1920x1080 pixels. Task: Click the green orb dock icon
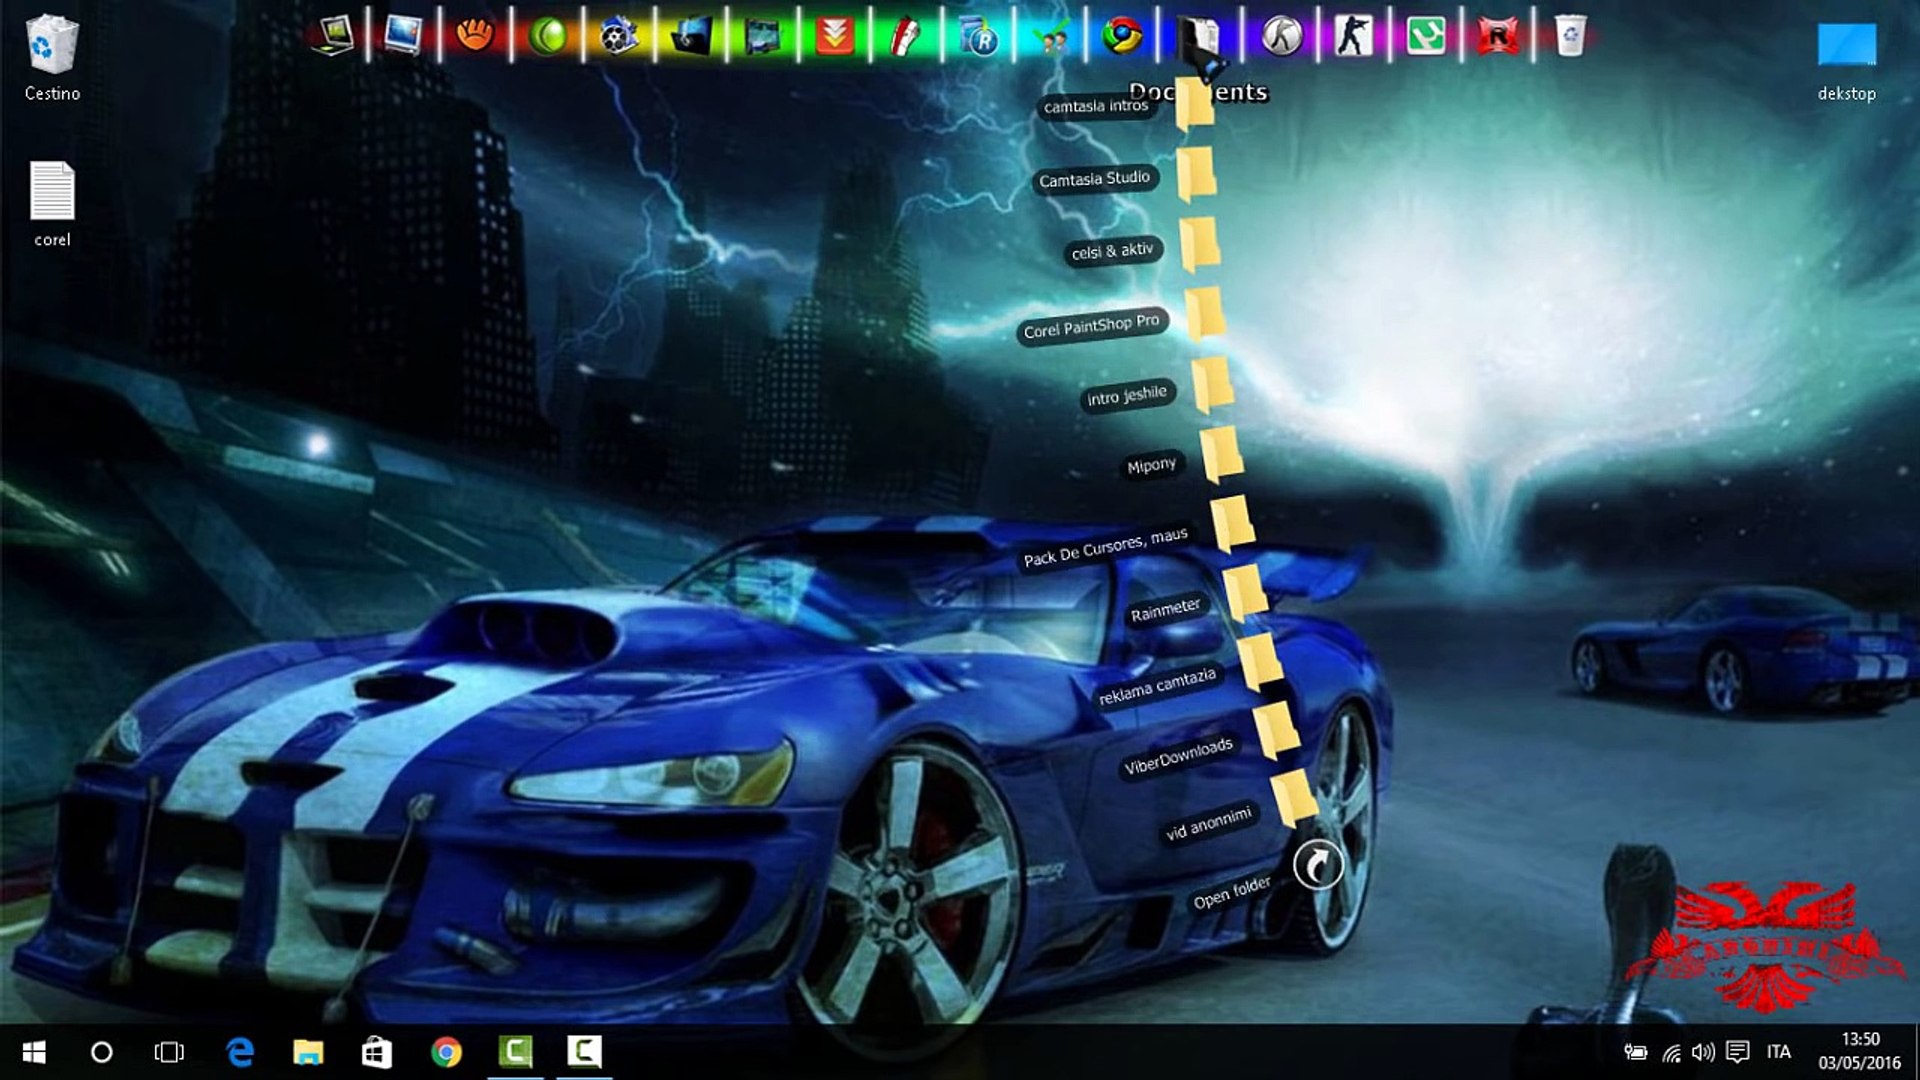point(547,37)
